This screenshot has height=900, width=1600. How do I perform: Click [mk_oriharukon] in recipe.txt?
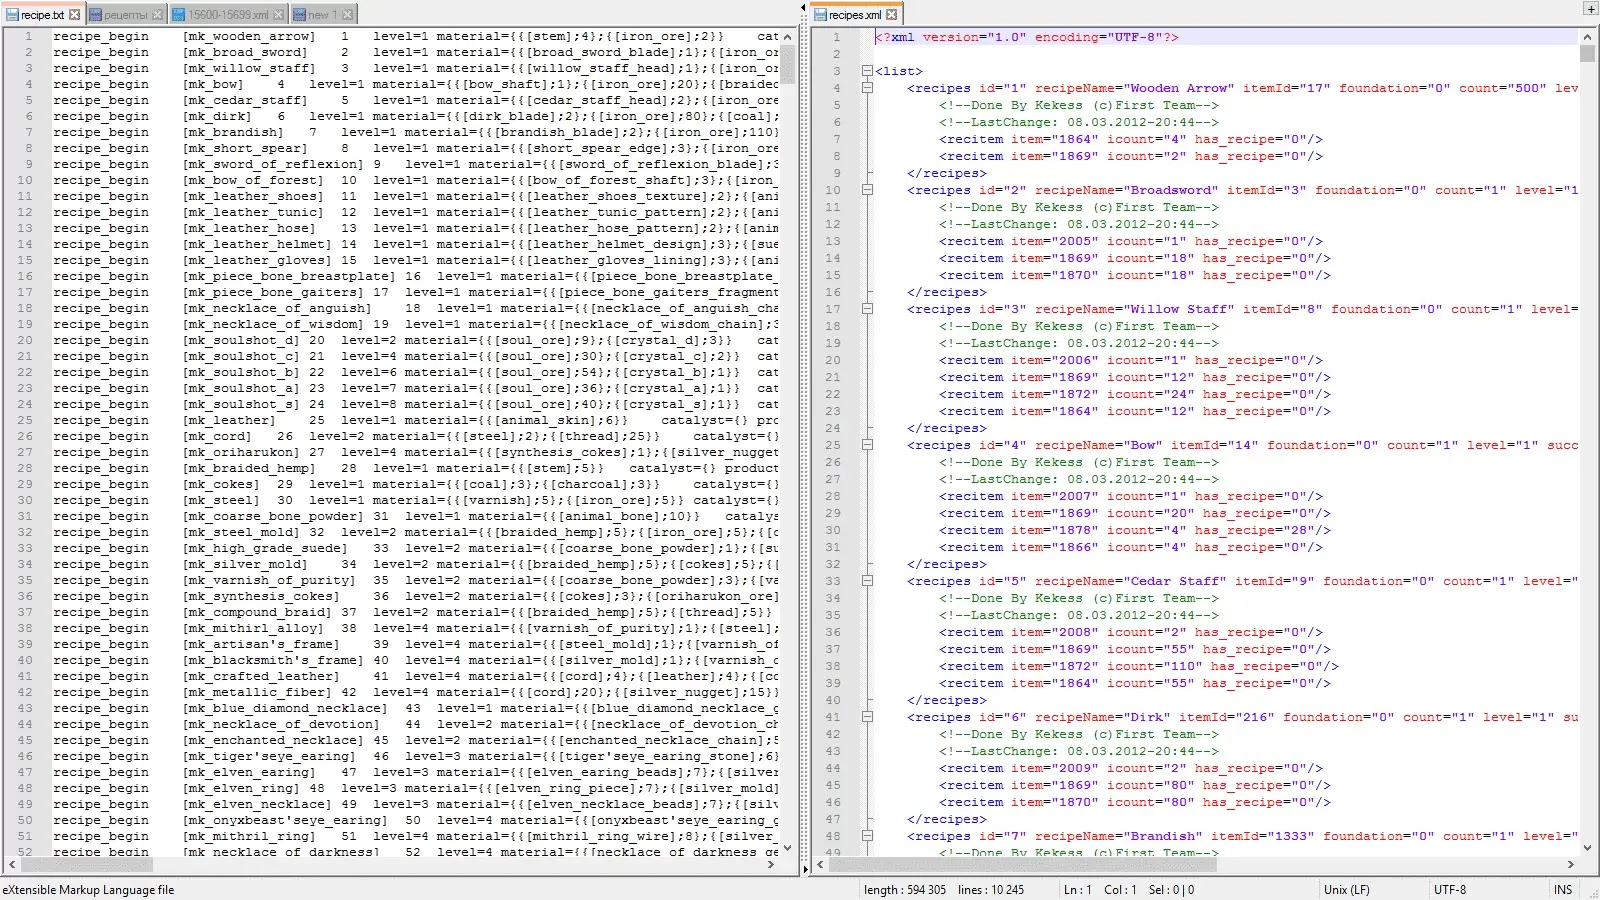pyautogui.click(x=240, y=452)
